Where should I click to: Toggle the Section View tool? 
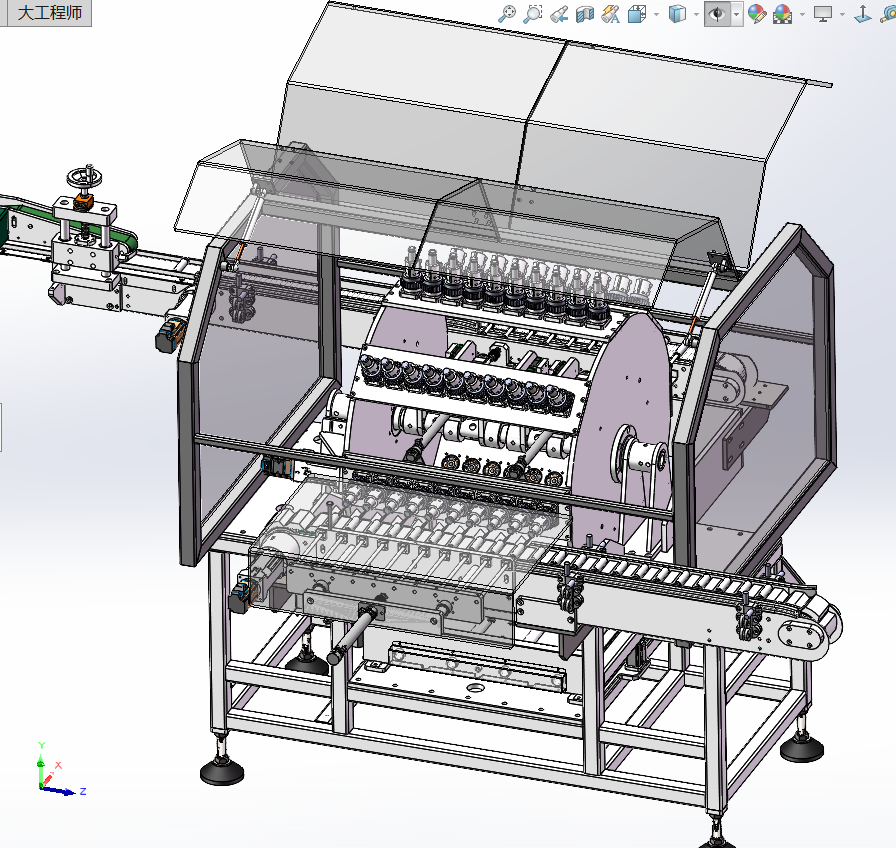pyautogui.click(x=586, y=13)
